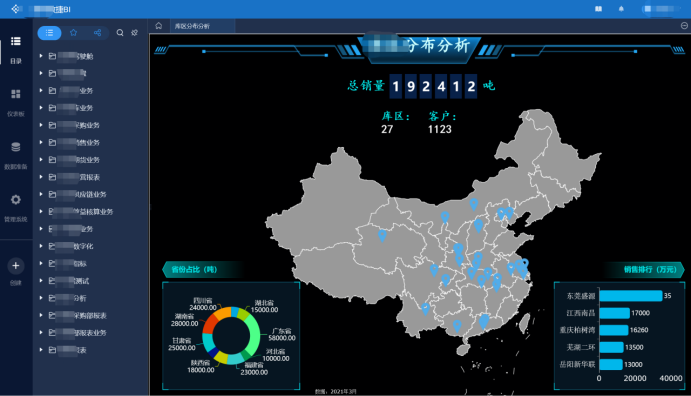The image size is (691, 396).
Task: Click the 库区 count value 27
Action: 387,129
